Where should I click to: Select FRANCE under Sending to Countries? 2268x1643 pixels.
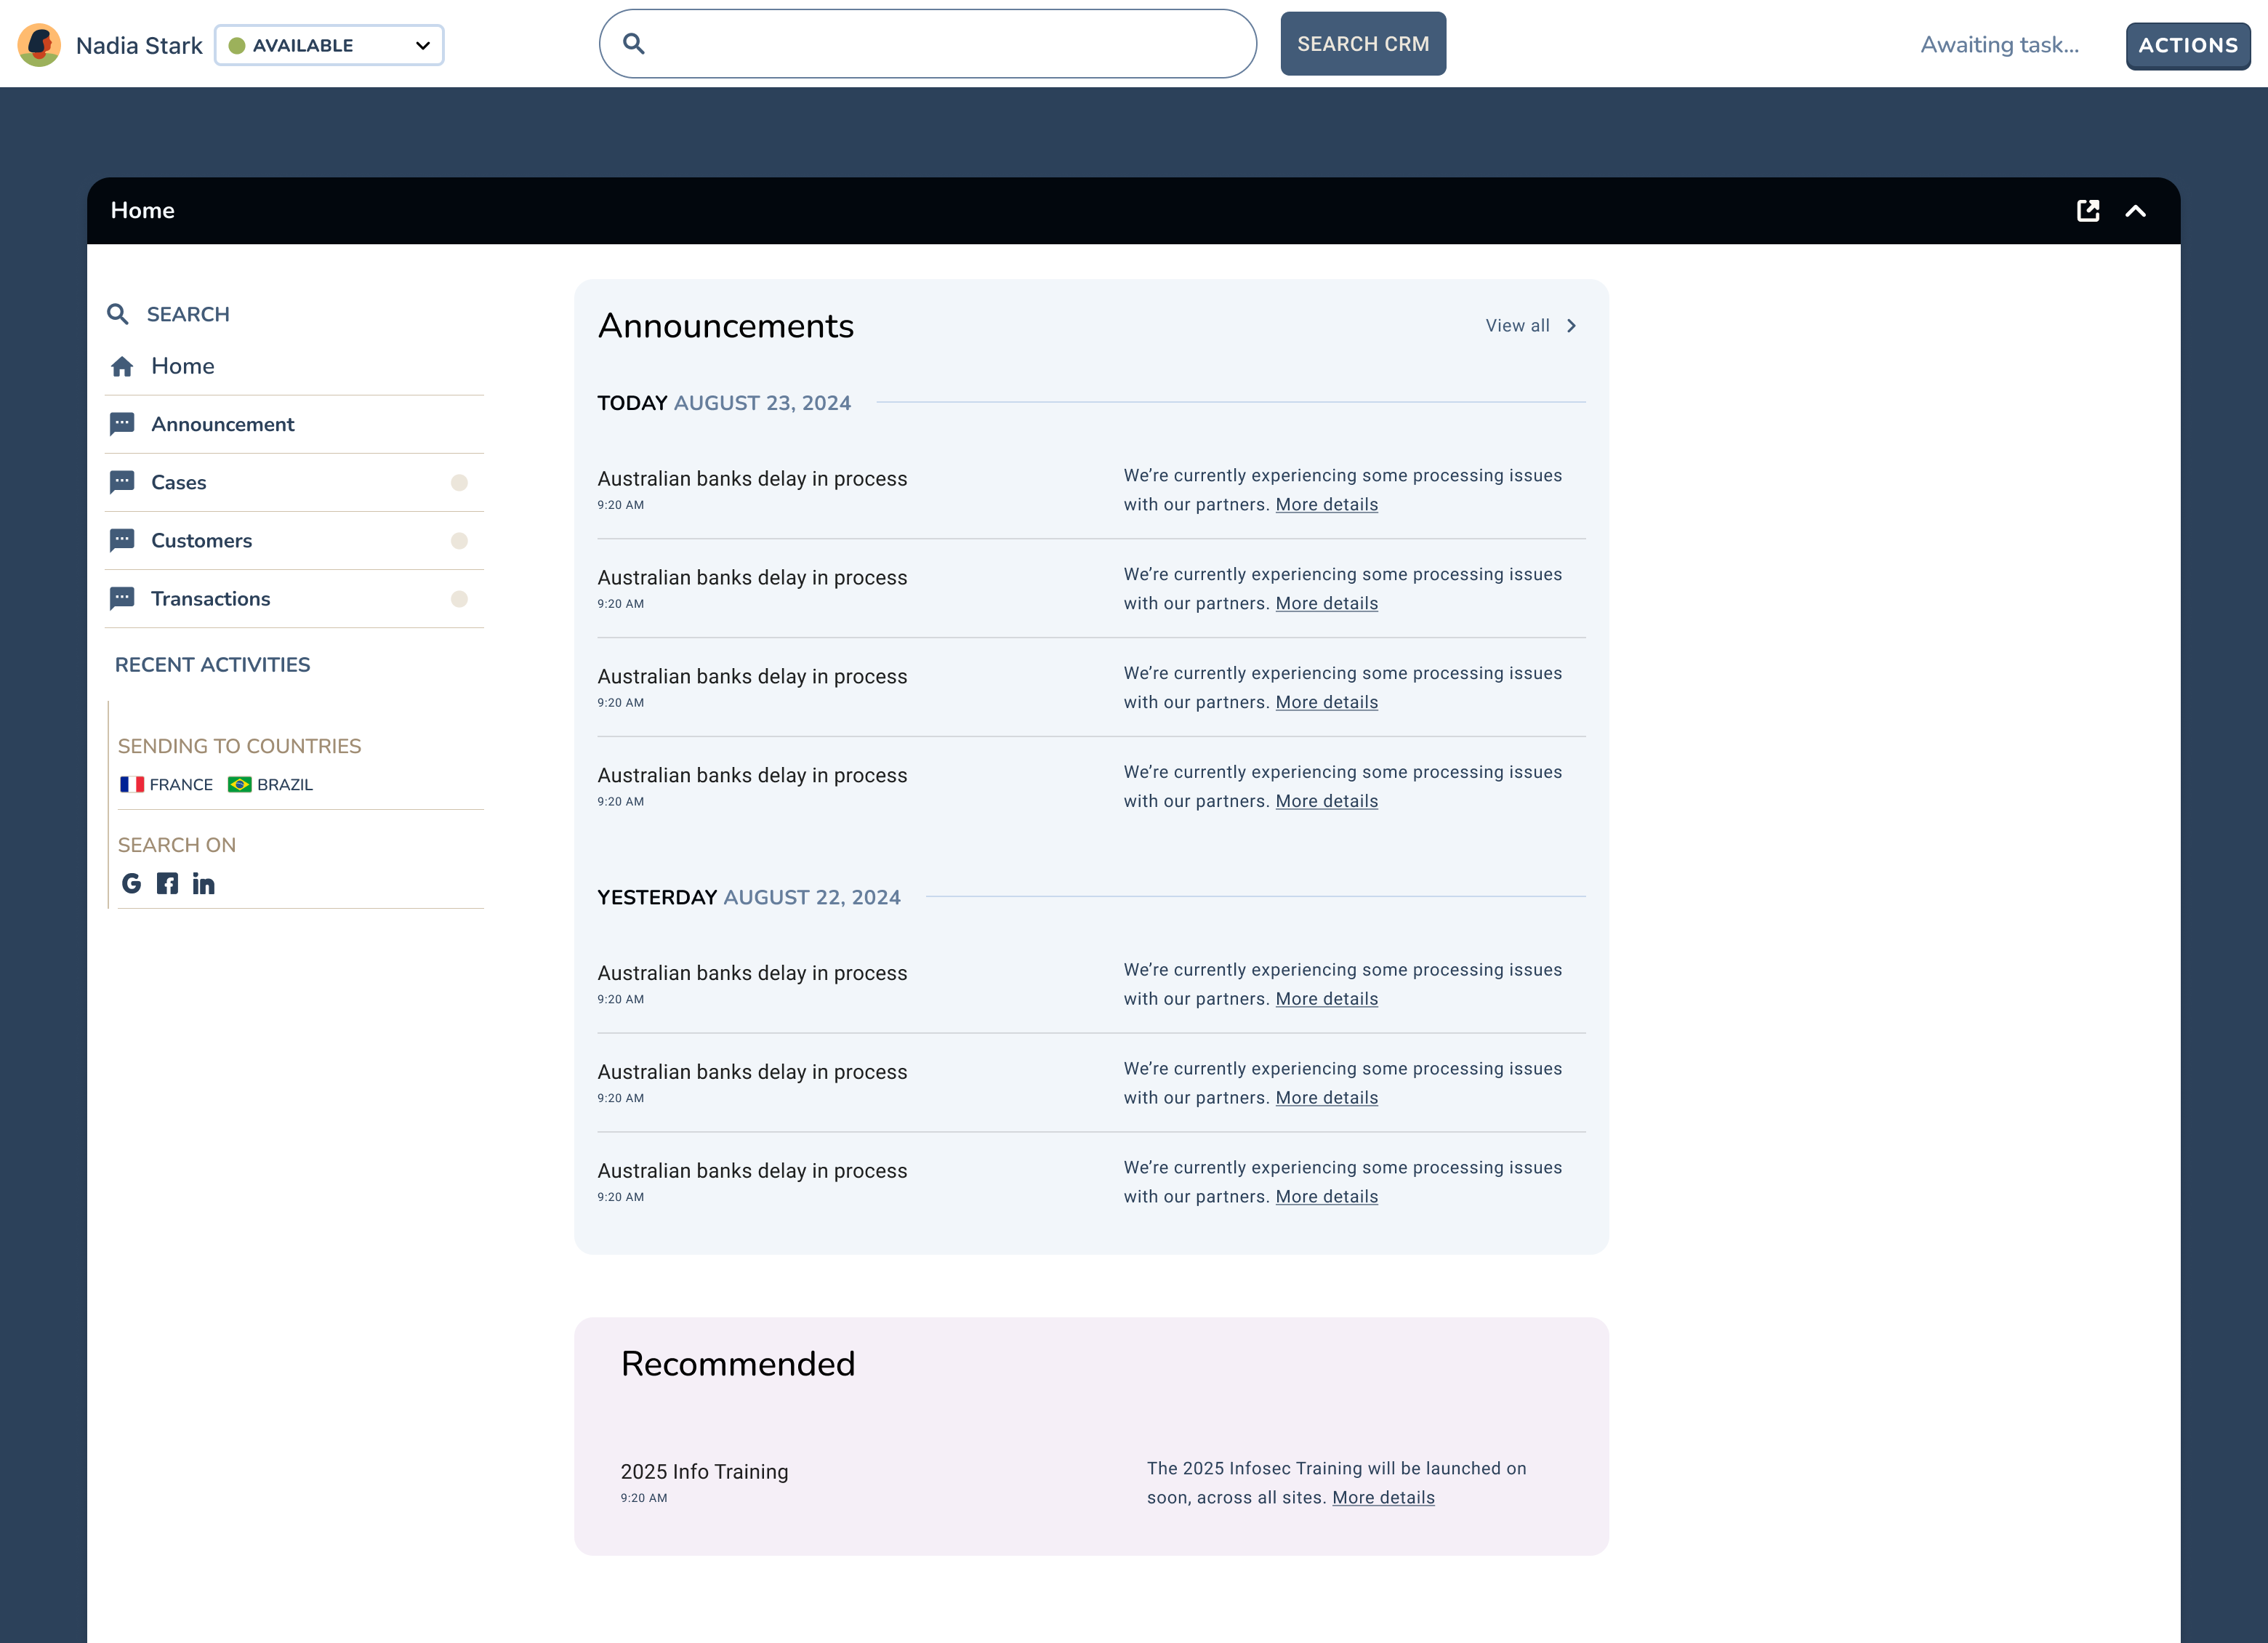click(x=181, y=785)
